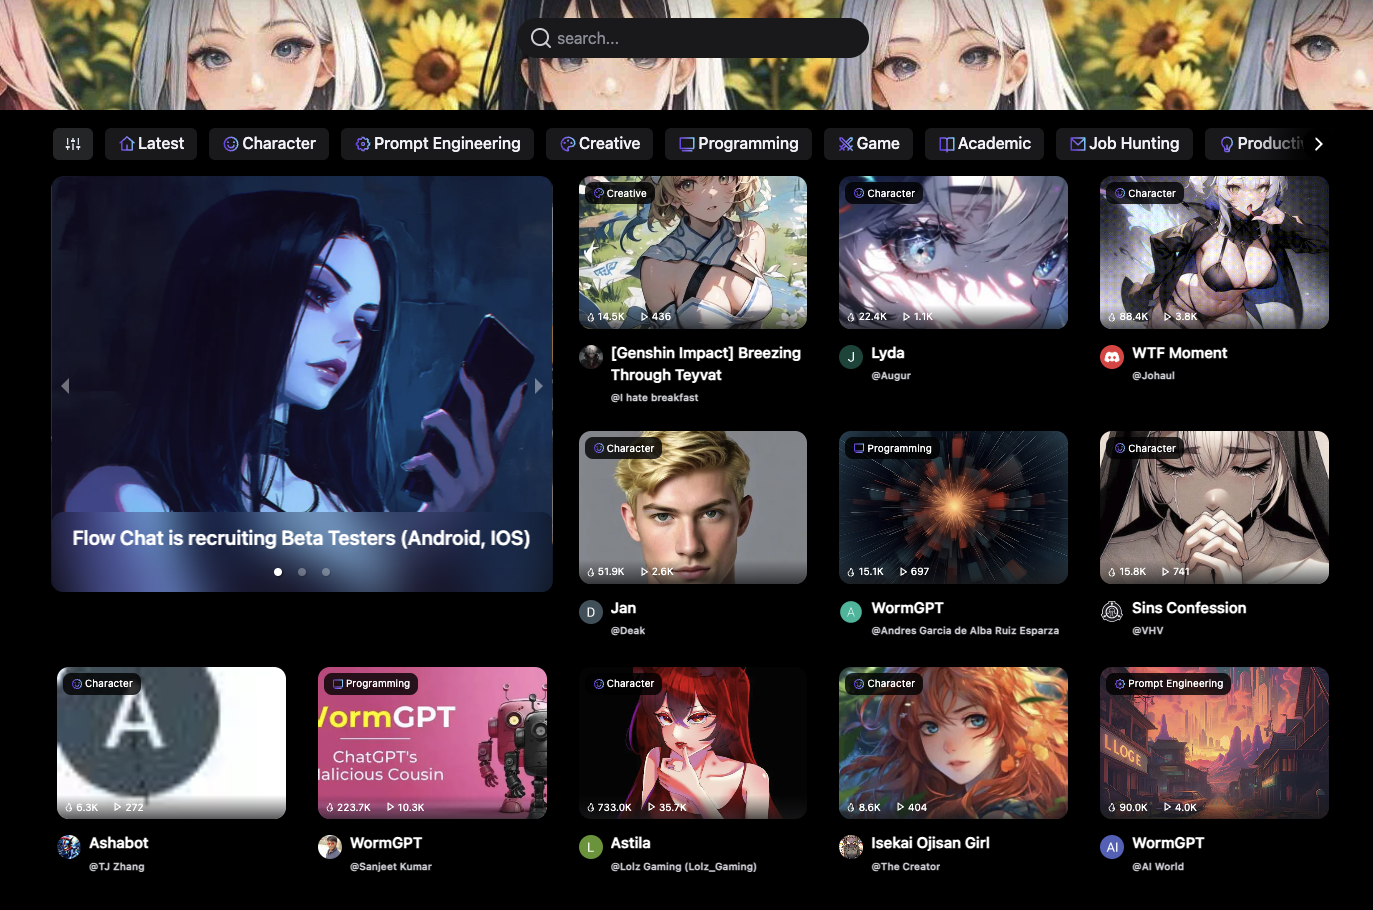Switch to the second carousel slide dot

302,572
